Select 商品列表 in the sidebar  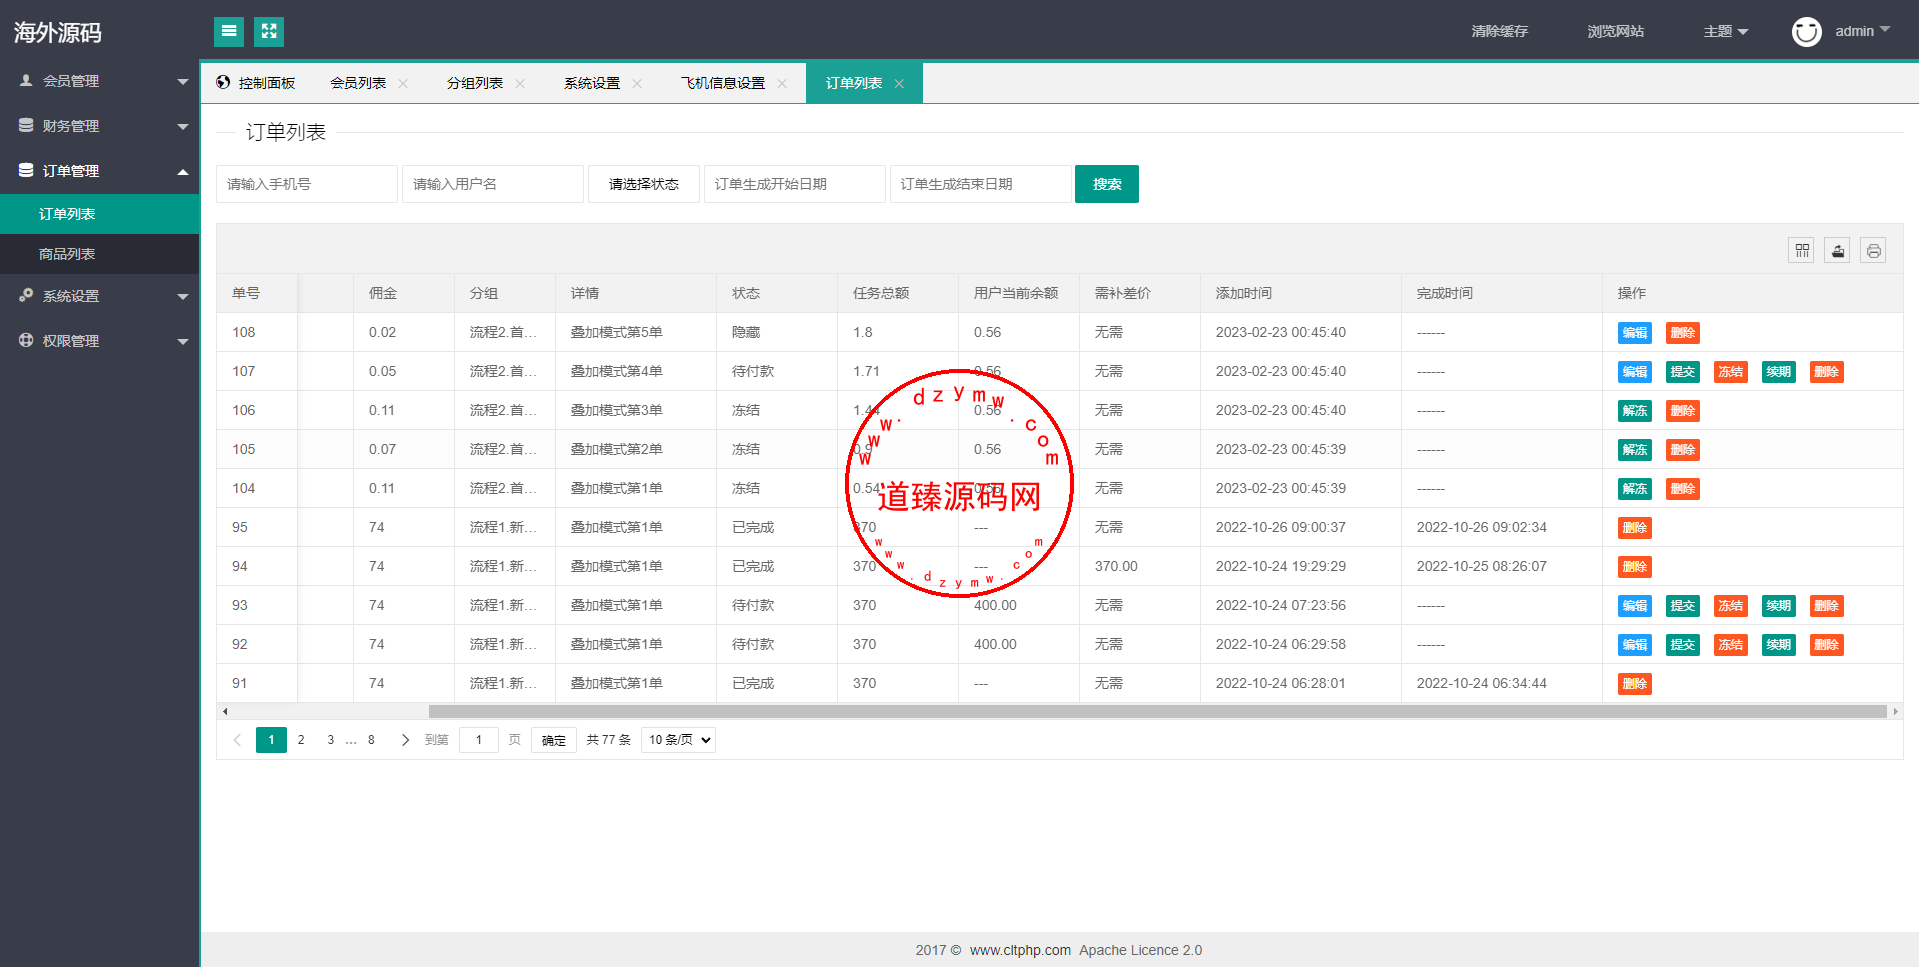[x=100, y=254]
